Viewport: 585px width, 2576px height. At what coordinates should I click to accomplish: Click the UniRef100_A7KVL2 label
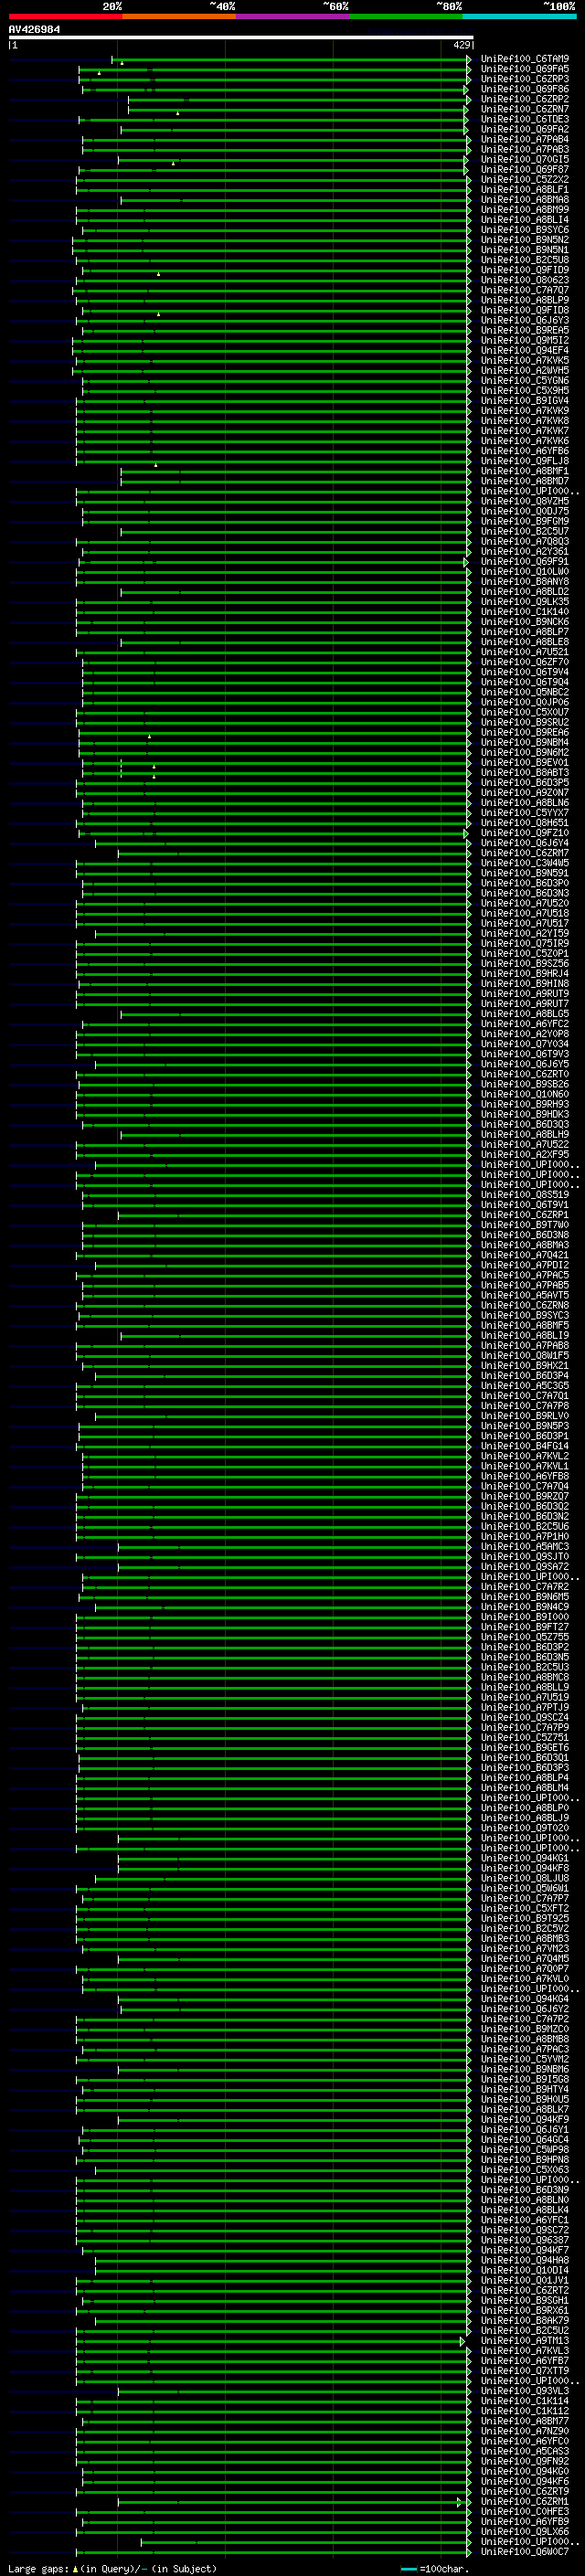524,1456
